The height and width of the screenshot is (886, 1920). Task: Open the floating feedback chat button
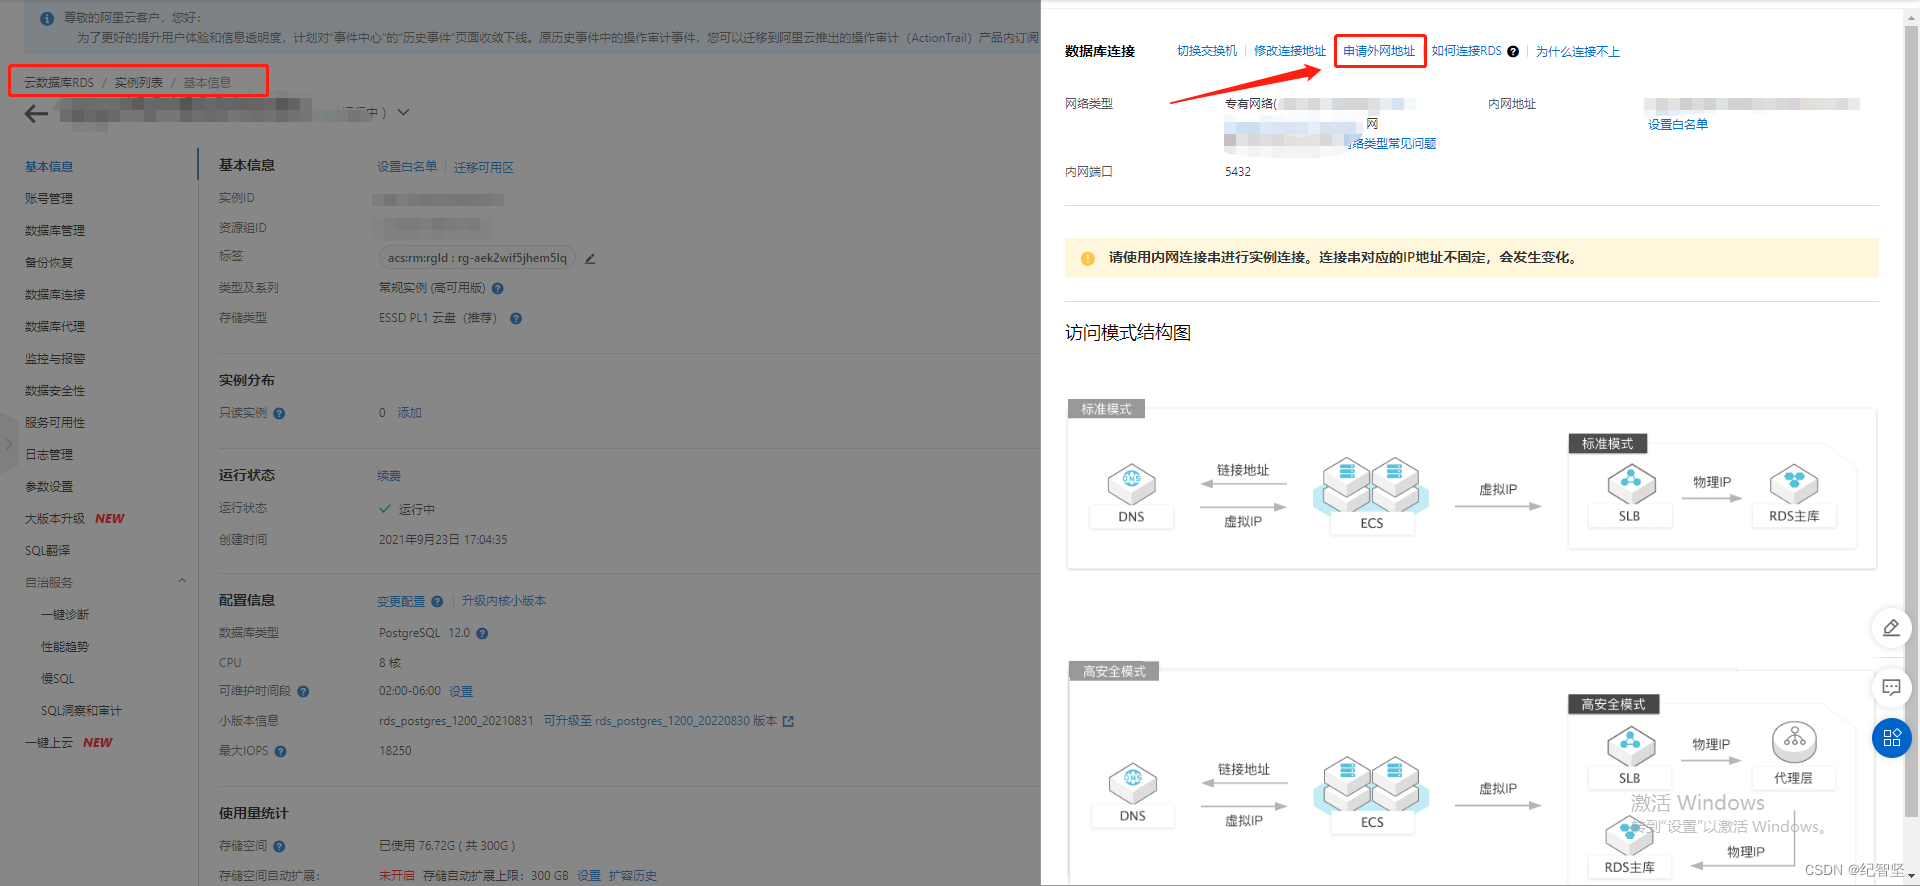pos(1891,687)
